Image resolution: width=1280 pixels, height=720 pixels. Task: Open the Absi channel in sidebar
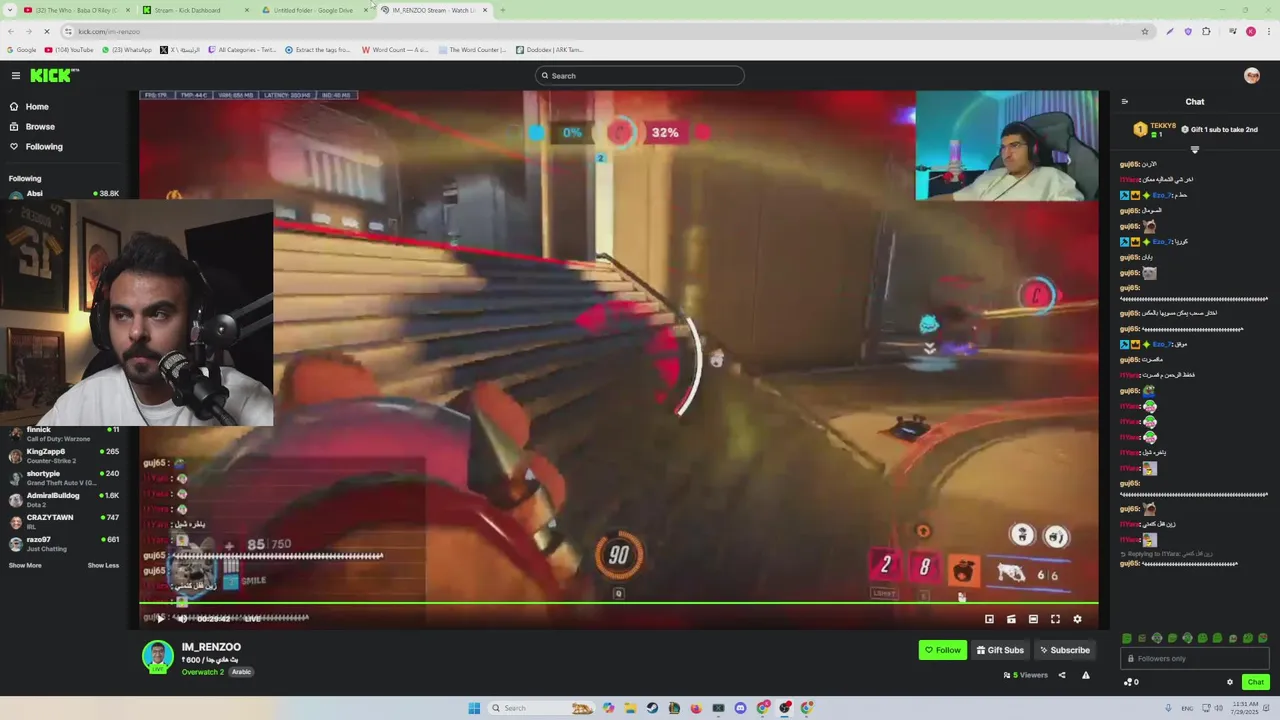coord(64,194)
